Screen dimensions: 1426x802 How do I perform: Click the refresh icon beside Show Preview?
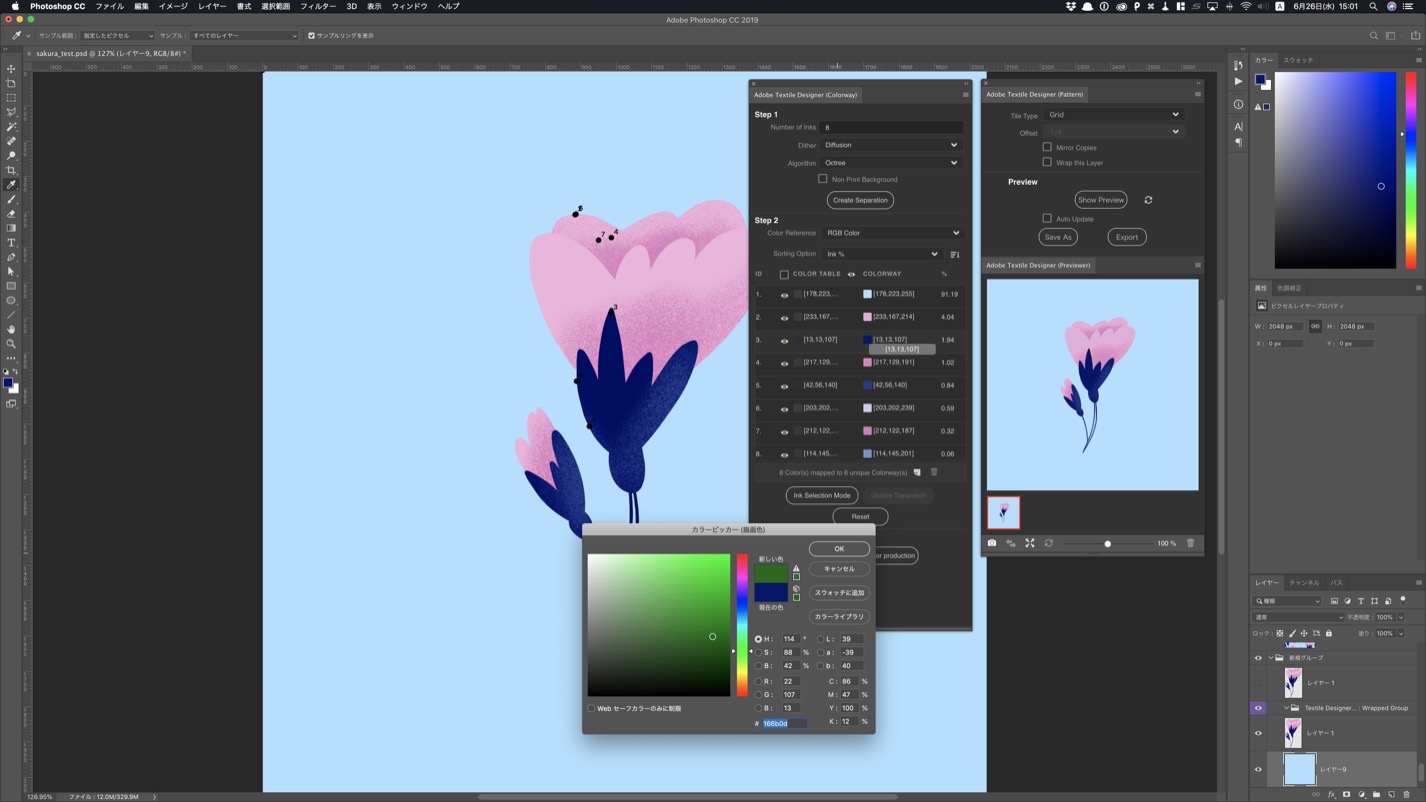1148,200
